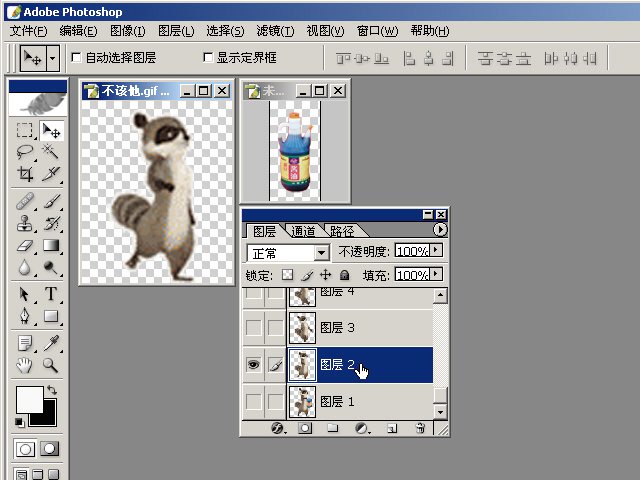Screen dimensions: 640x480
Task: Select the Hand tool
Action: [24, 365]
